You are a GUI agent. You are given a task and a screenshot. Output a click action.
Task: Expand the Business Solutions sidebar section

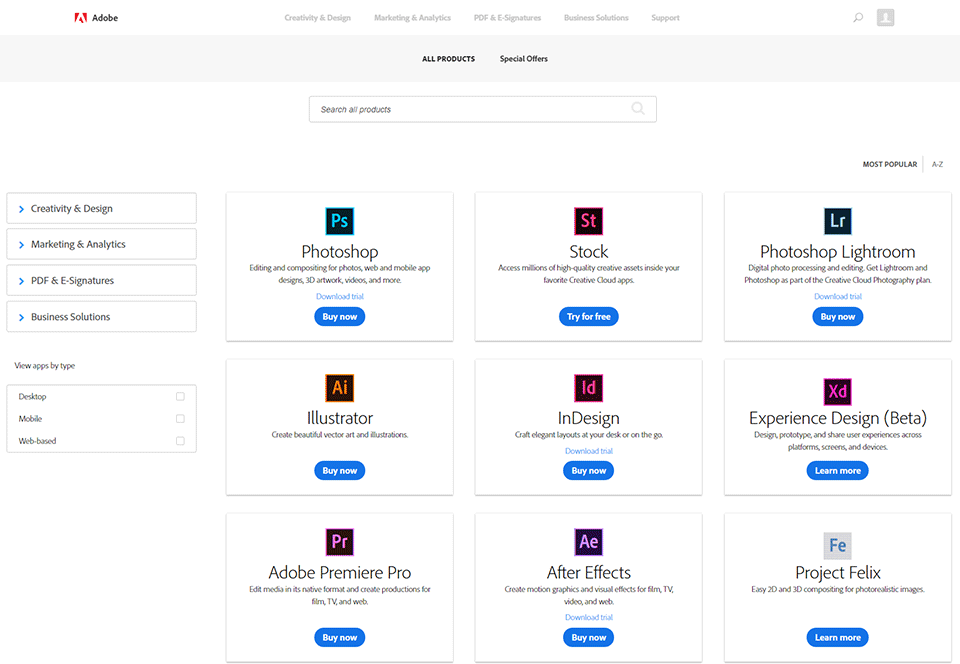102,316
